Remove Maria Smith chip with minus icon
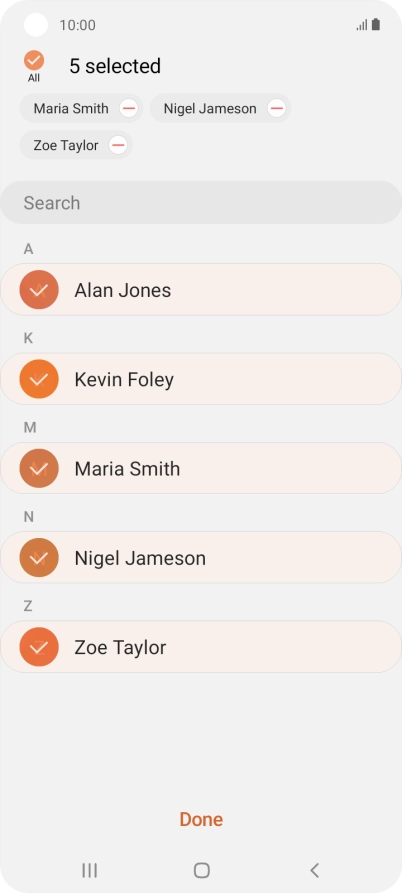402x893 pixels. point(129,108)
